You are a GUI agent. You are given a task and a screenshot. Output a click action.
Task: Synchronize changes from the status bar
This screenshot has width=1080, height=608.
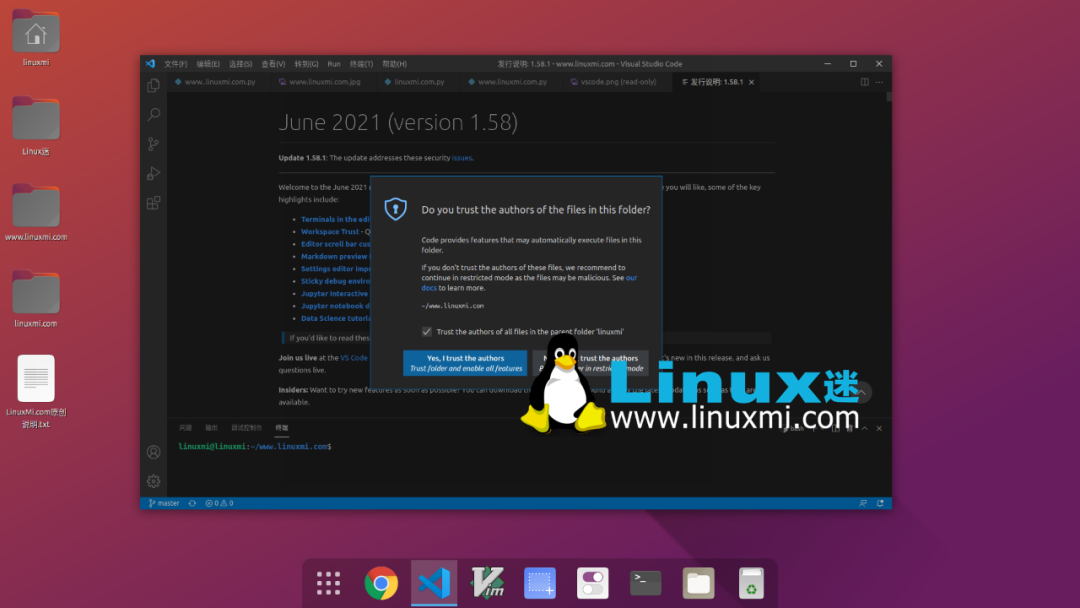(192, 503)
